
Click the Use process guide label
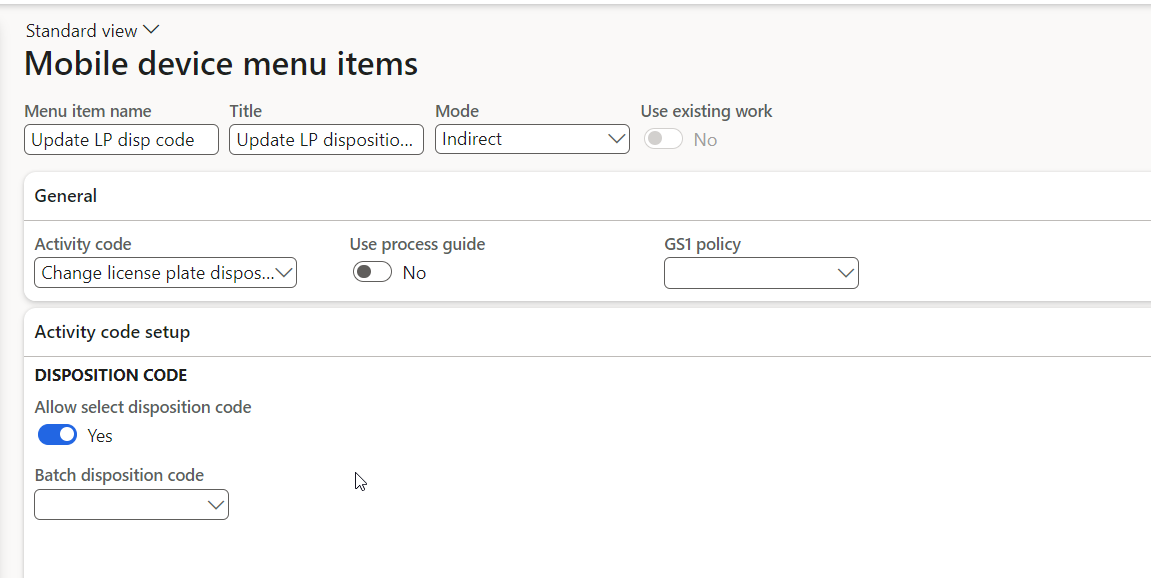[417, 244]
